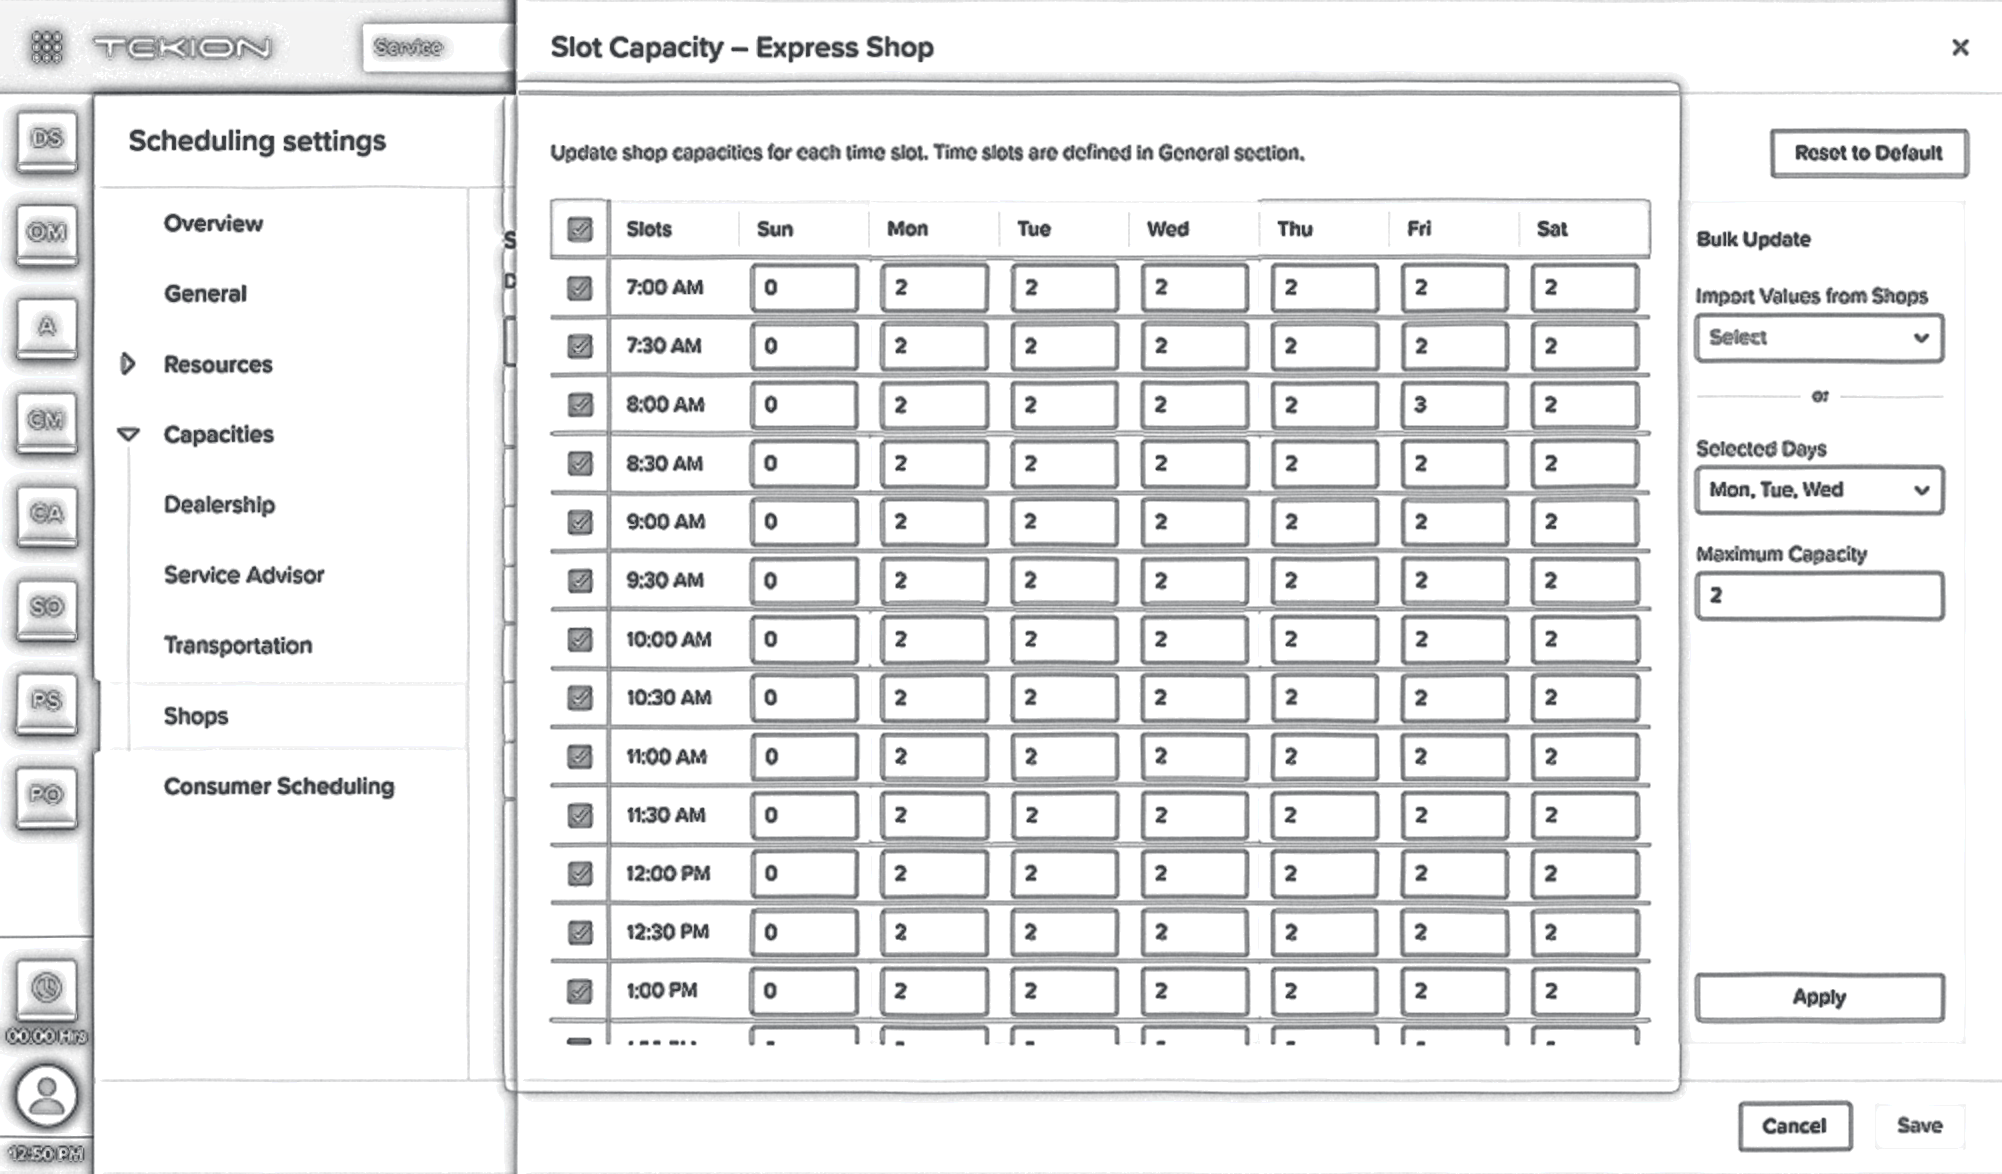This screenshot has width=2002, height=1174.
Task: Close the Slot Capacity dialog
Action: click(1960, 47)
